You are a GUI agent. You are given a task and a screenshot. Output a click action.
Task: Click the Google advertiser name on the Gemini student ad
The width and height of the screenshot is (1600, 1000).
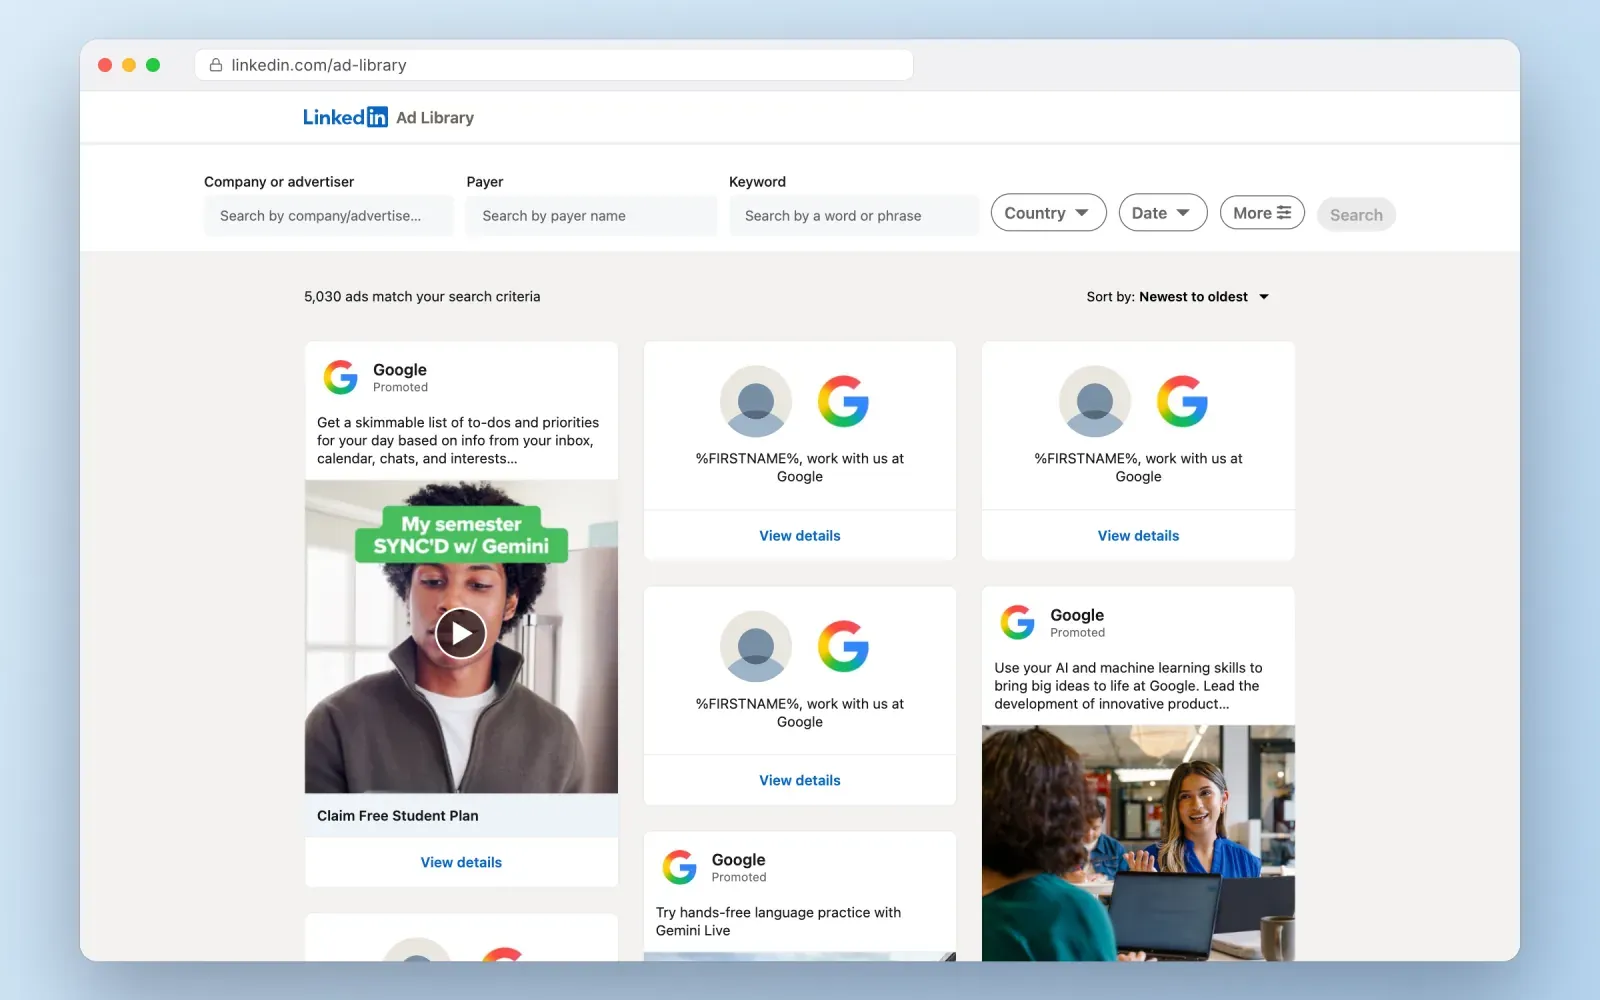400,370
